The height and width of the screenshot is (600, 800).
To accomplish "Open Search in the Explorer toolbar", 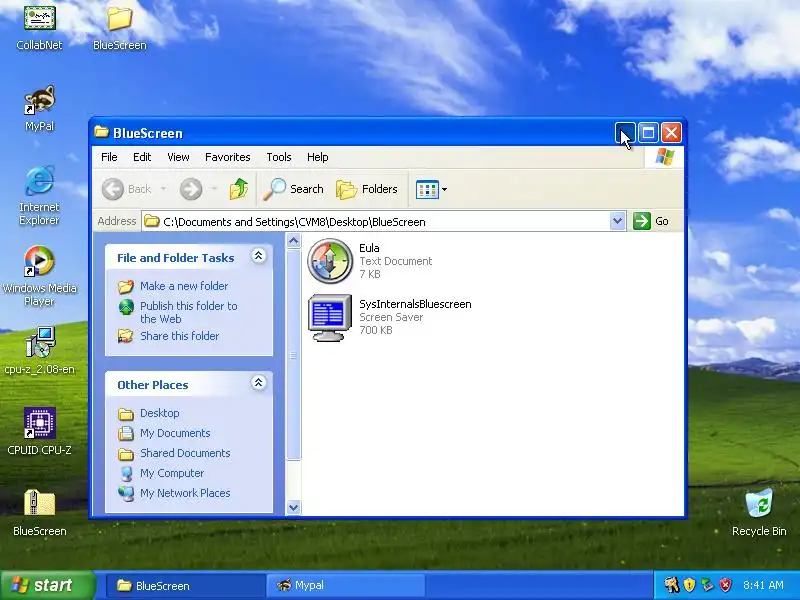I will coord(293,189).
